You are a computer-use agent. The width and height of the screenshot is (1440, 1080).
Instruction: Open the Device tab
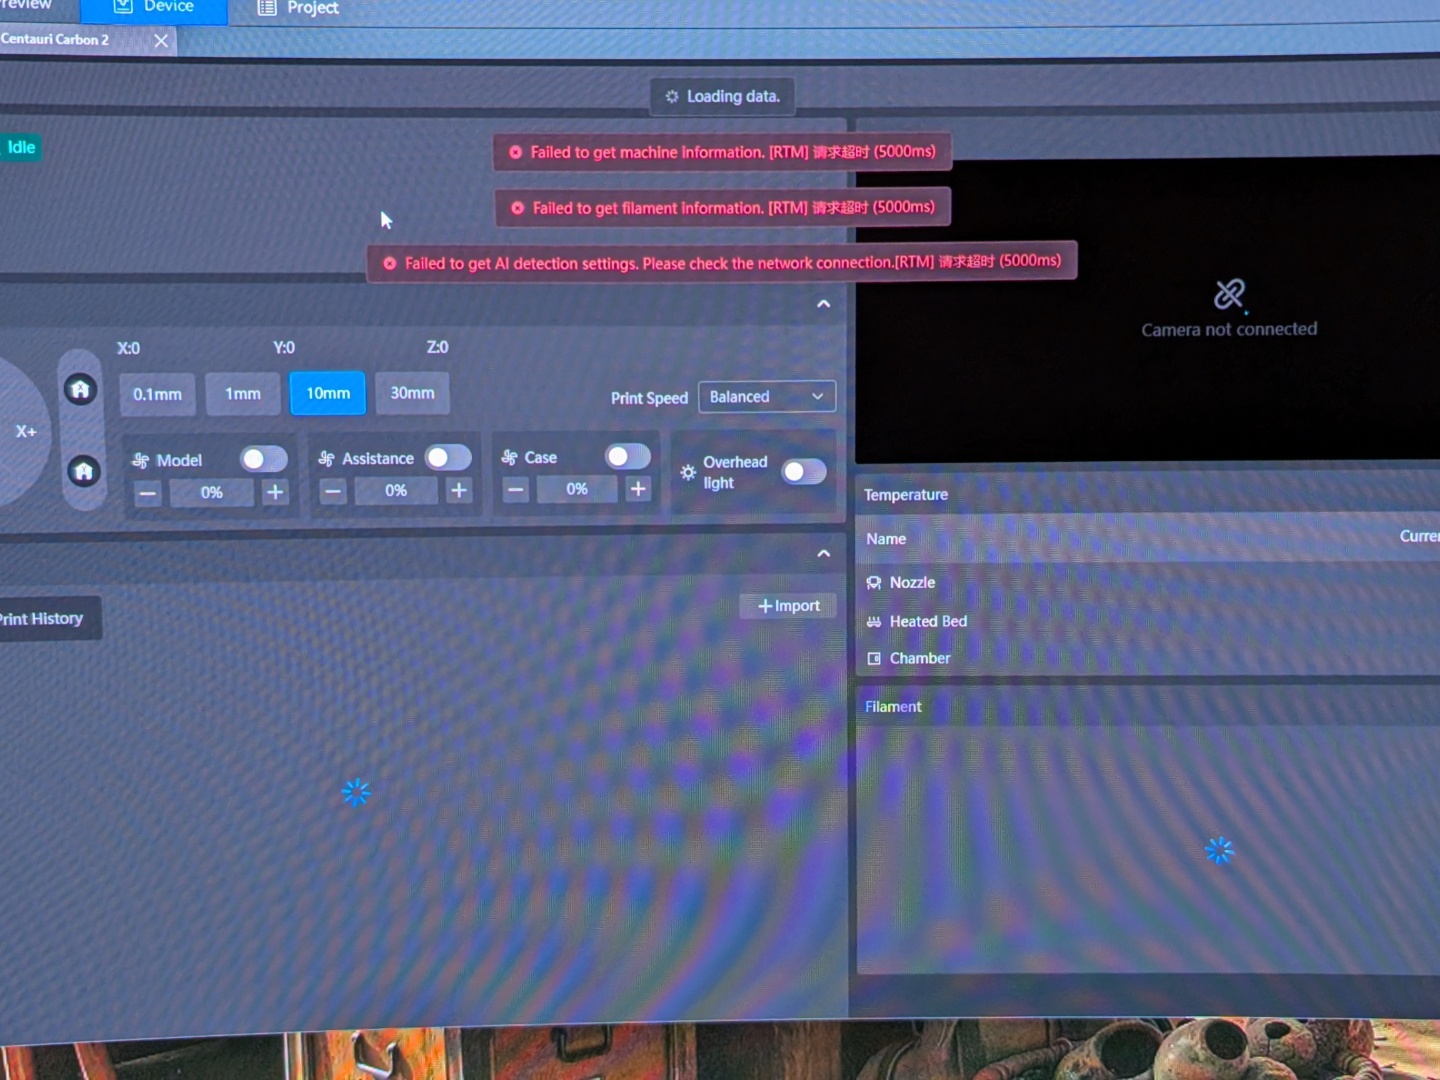pyautogui.click(x=154, y=8)
